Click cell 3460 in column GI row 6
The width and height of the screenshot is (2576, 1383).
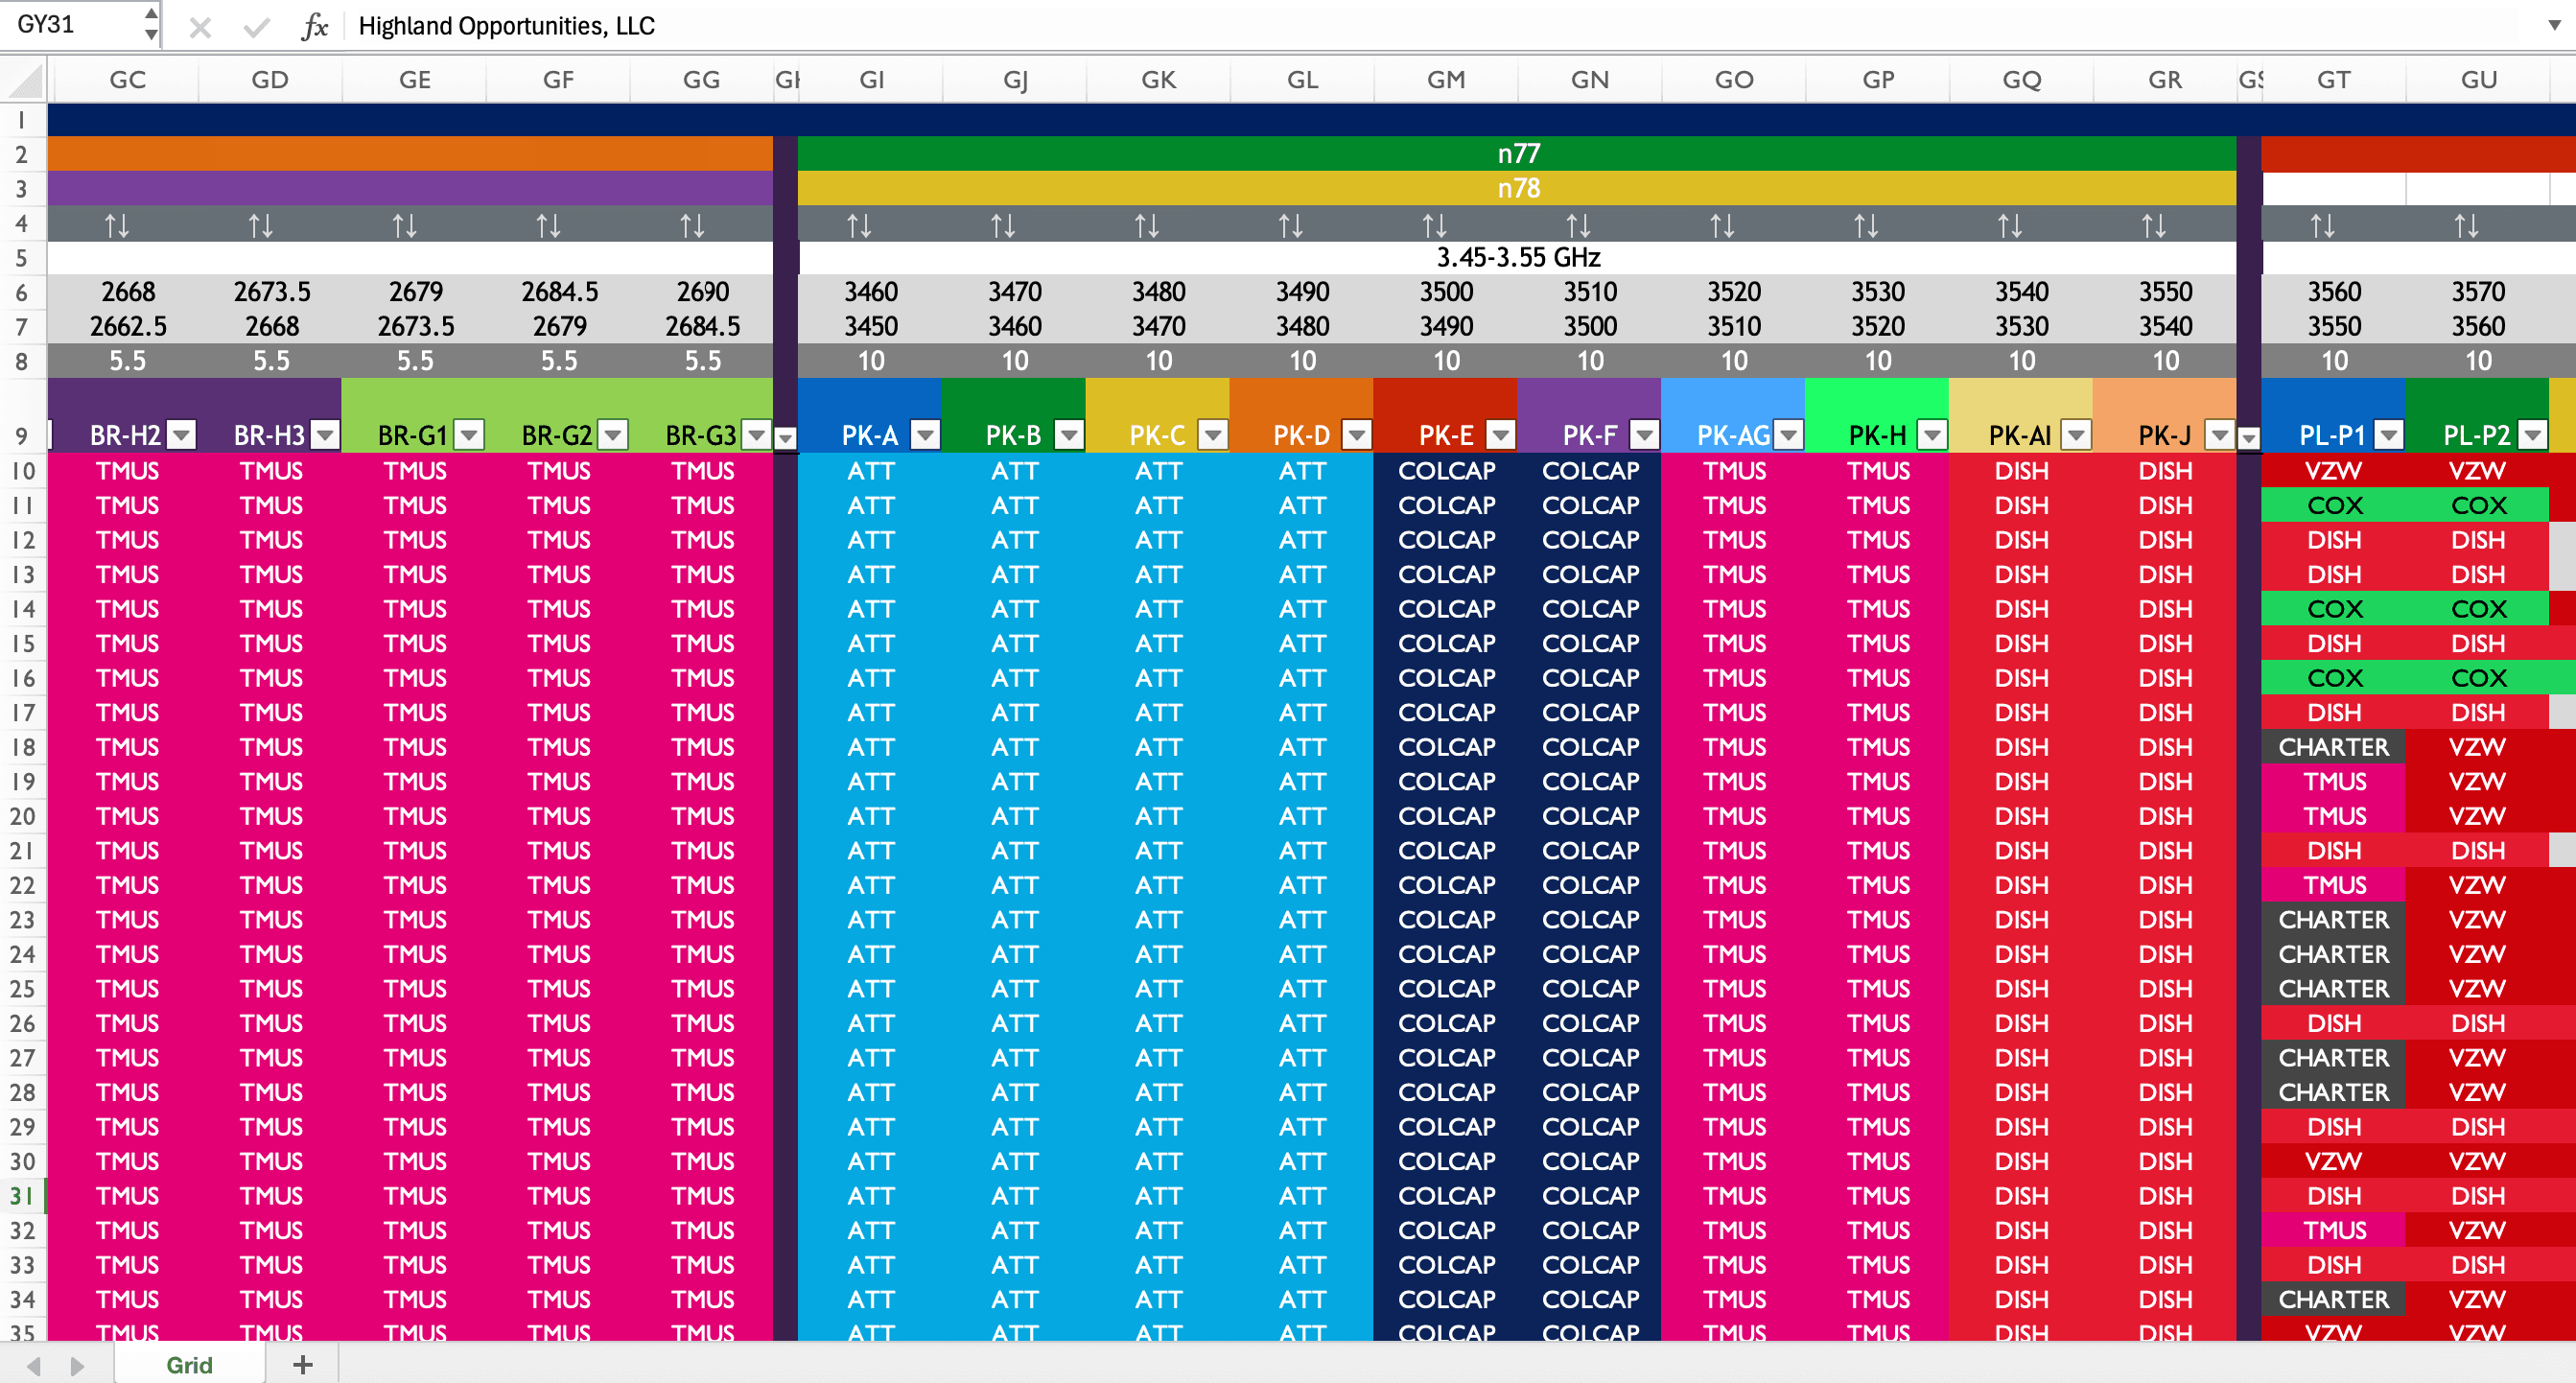tap(871, 292)
